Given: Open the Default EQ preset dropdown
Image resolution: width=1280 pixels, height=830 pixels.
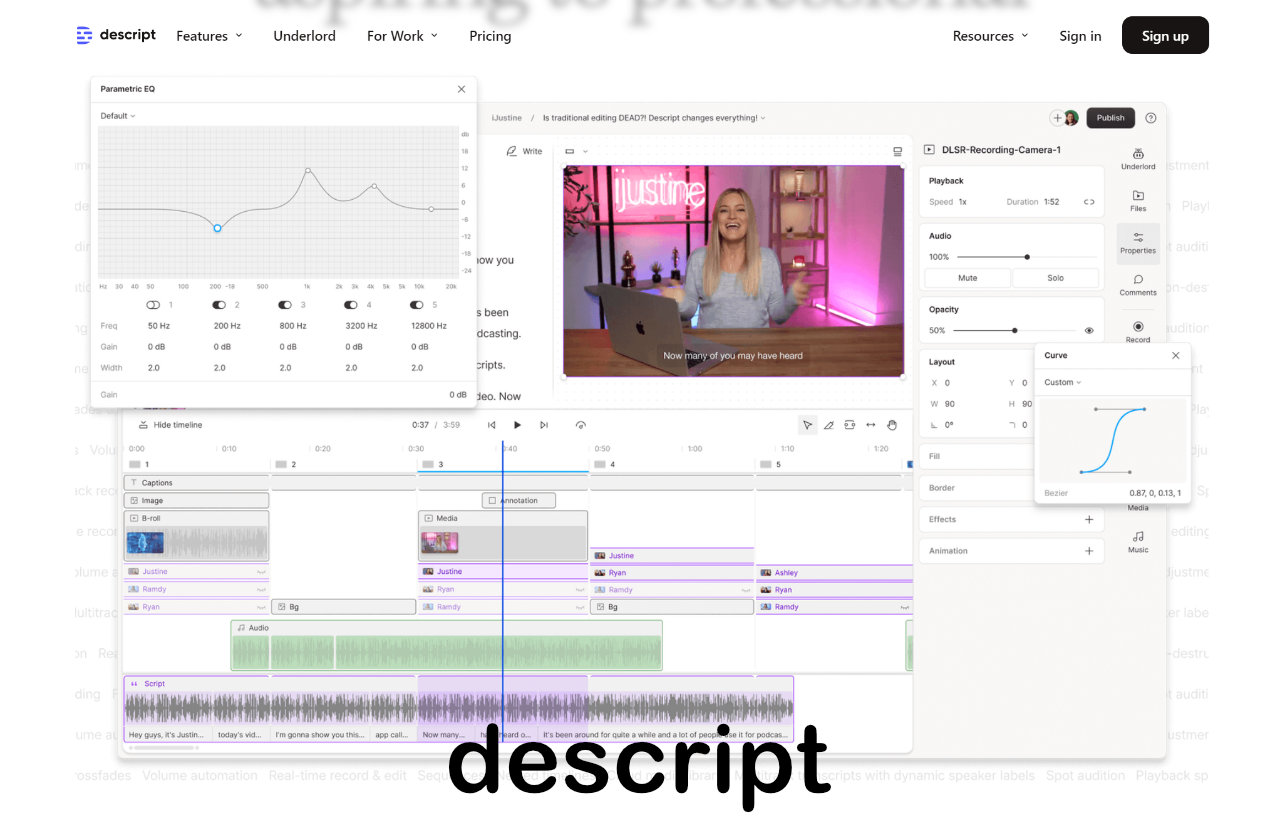Looking at the screenshot, I should coord(118,116).
